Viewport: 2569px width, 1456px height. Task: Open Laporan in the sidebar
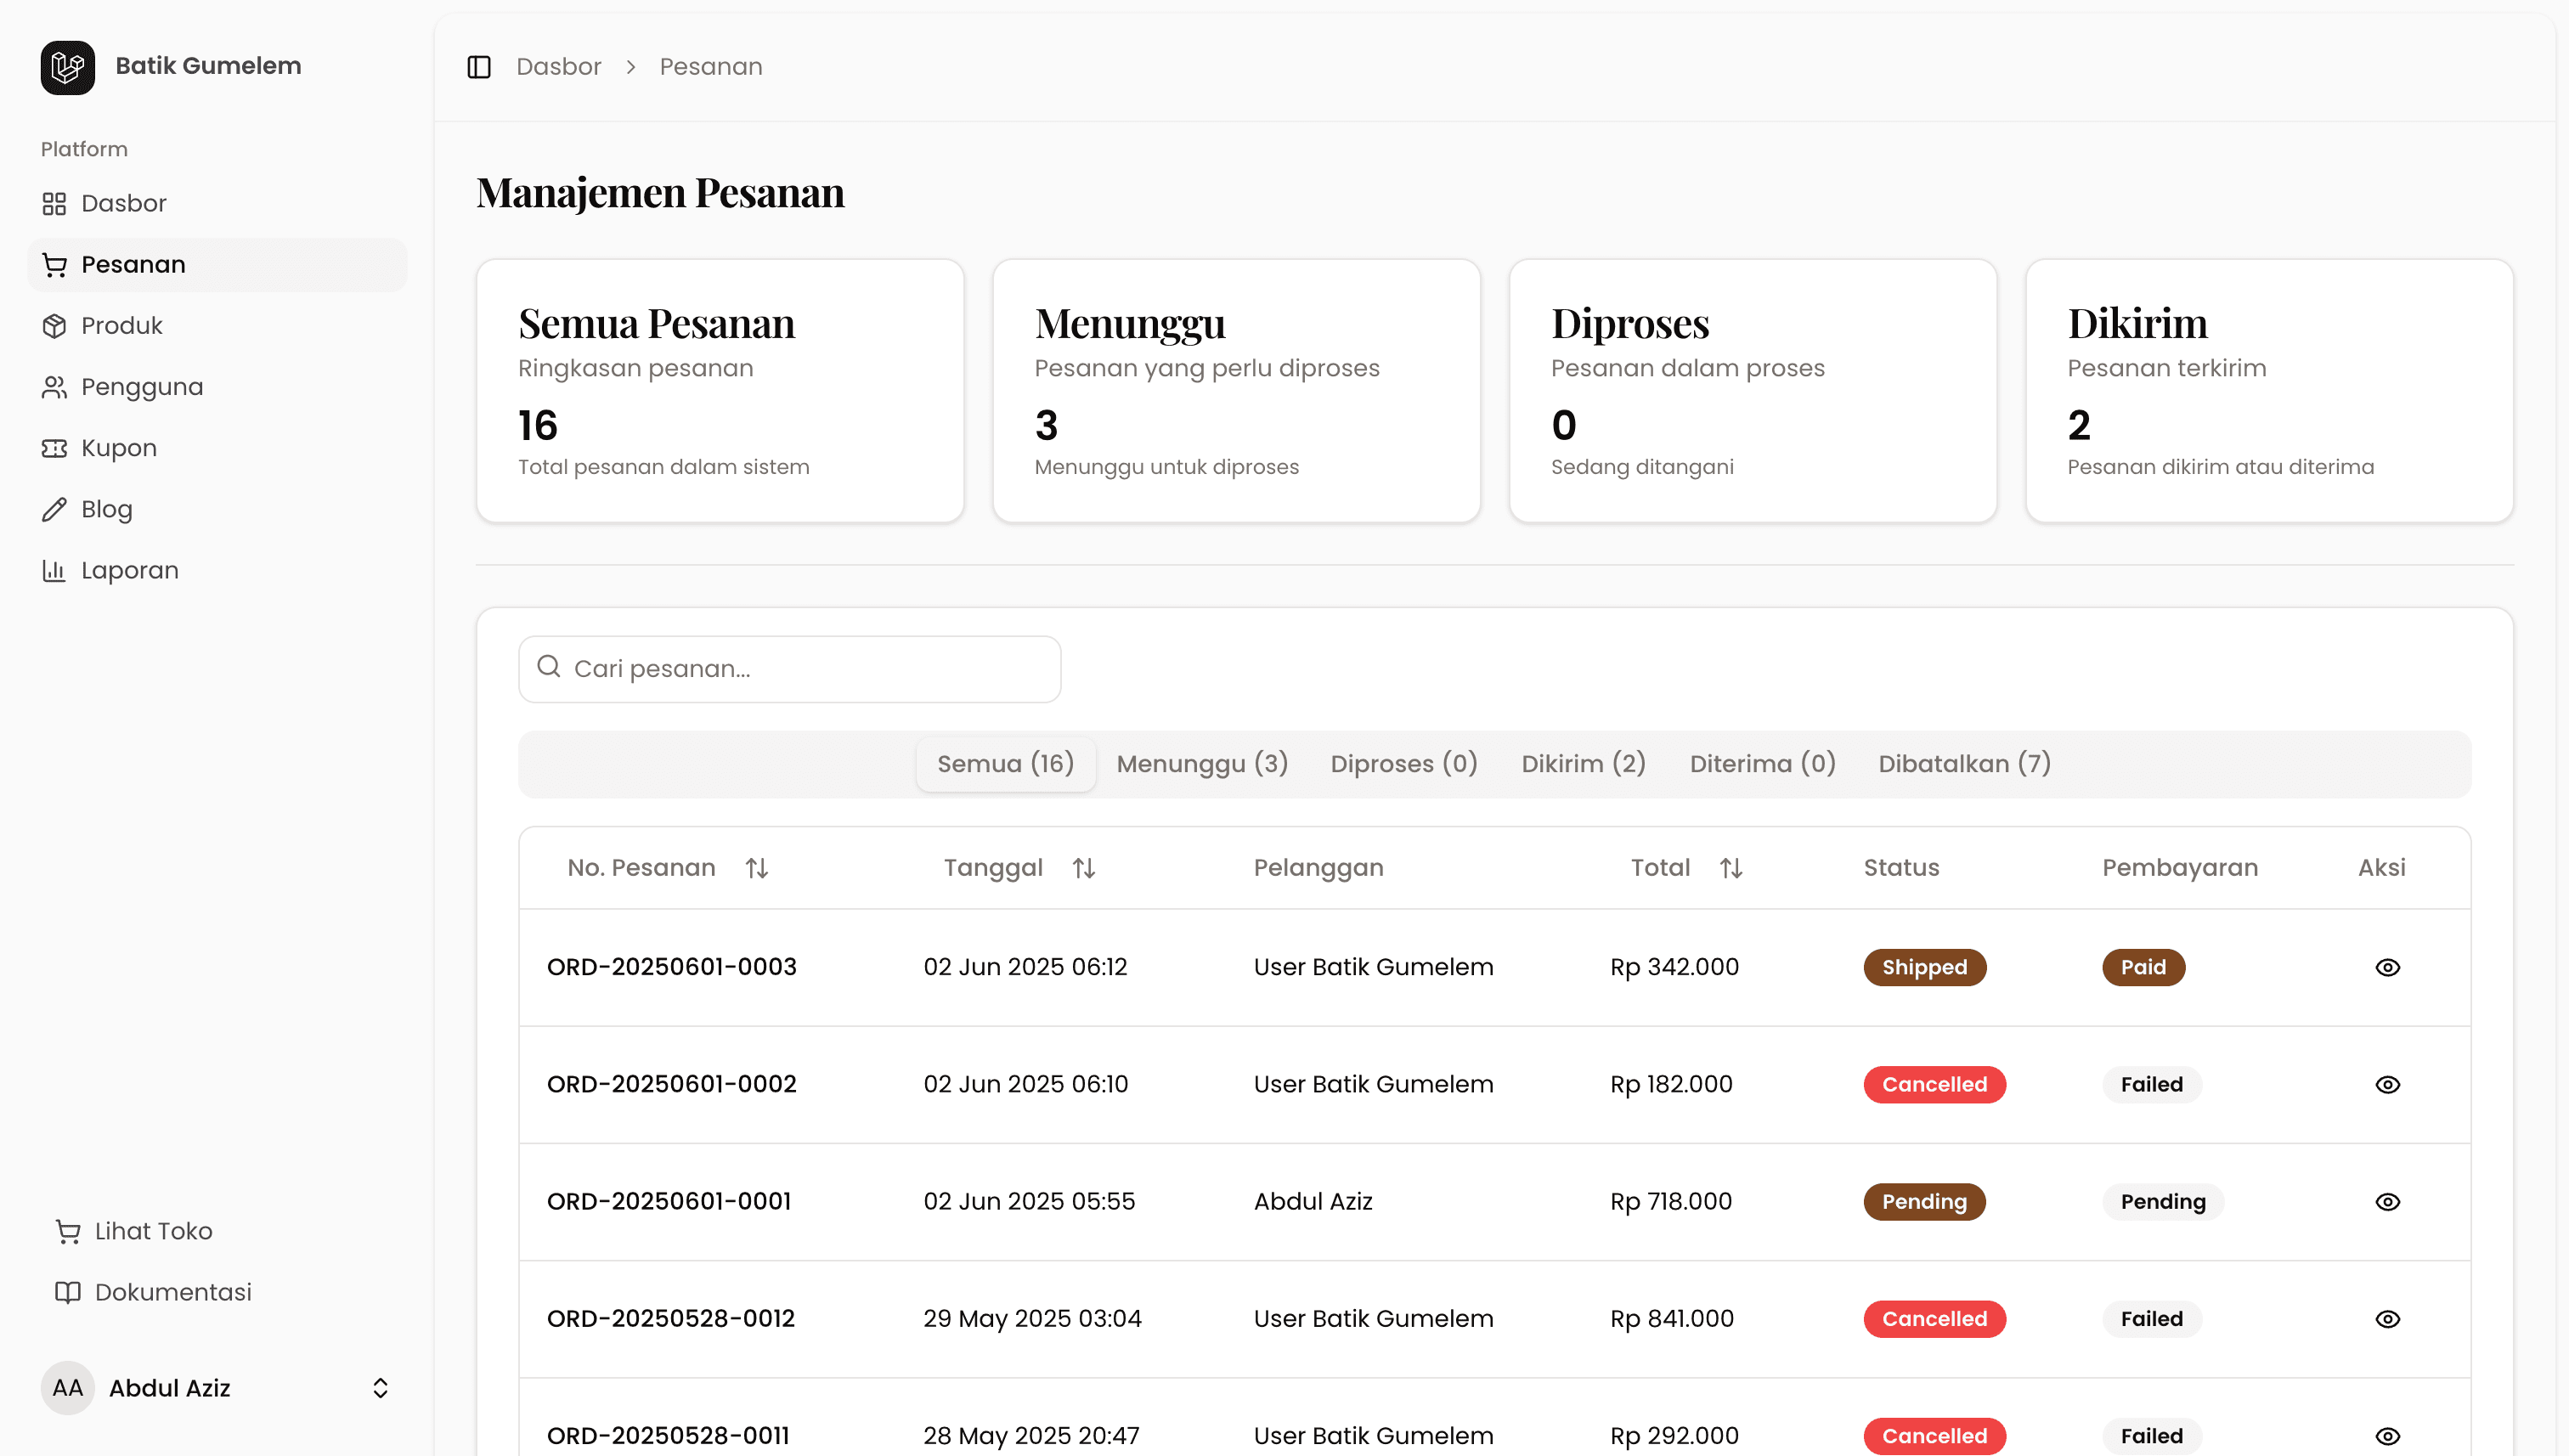point(217,570)
